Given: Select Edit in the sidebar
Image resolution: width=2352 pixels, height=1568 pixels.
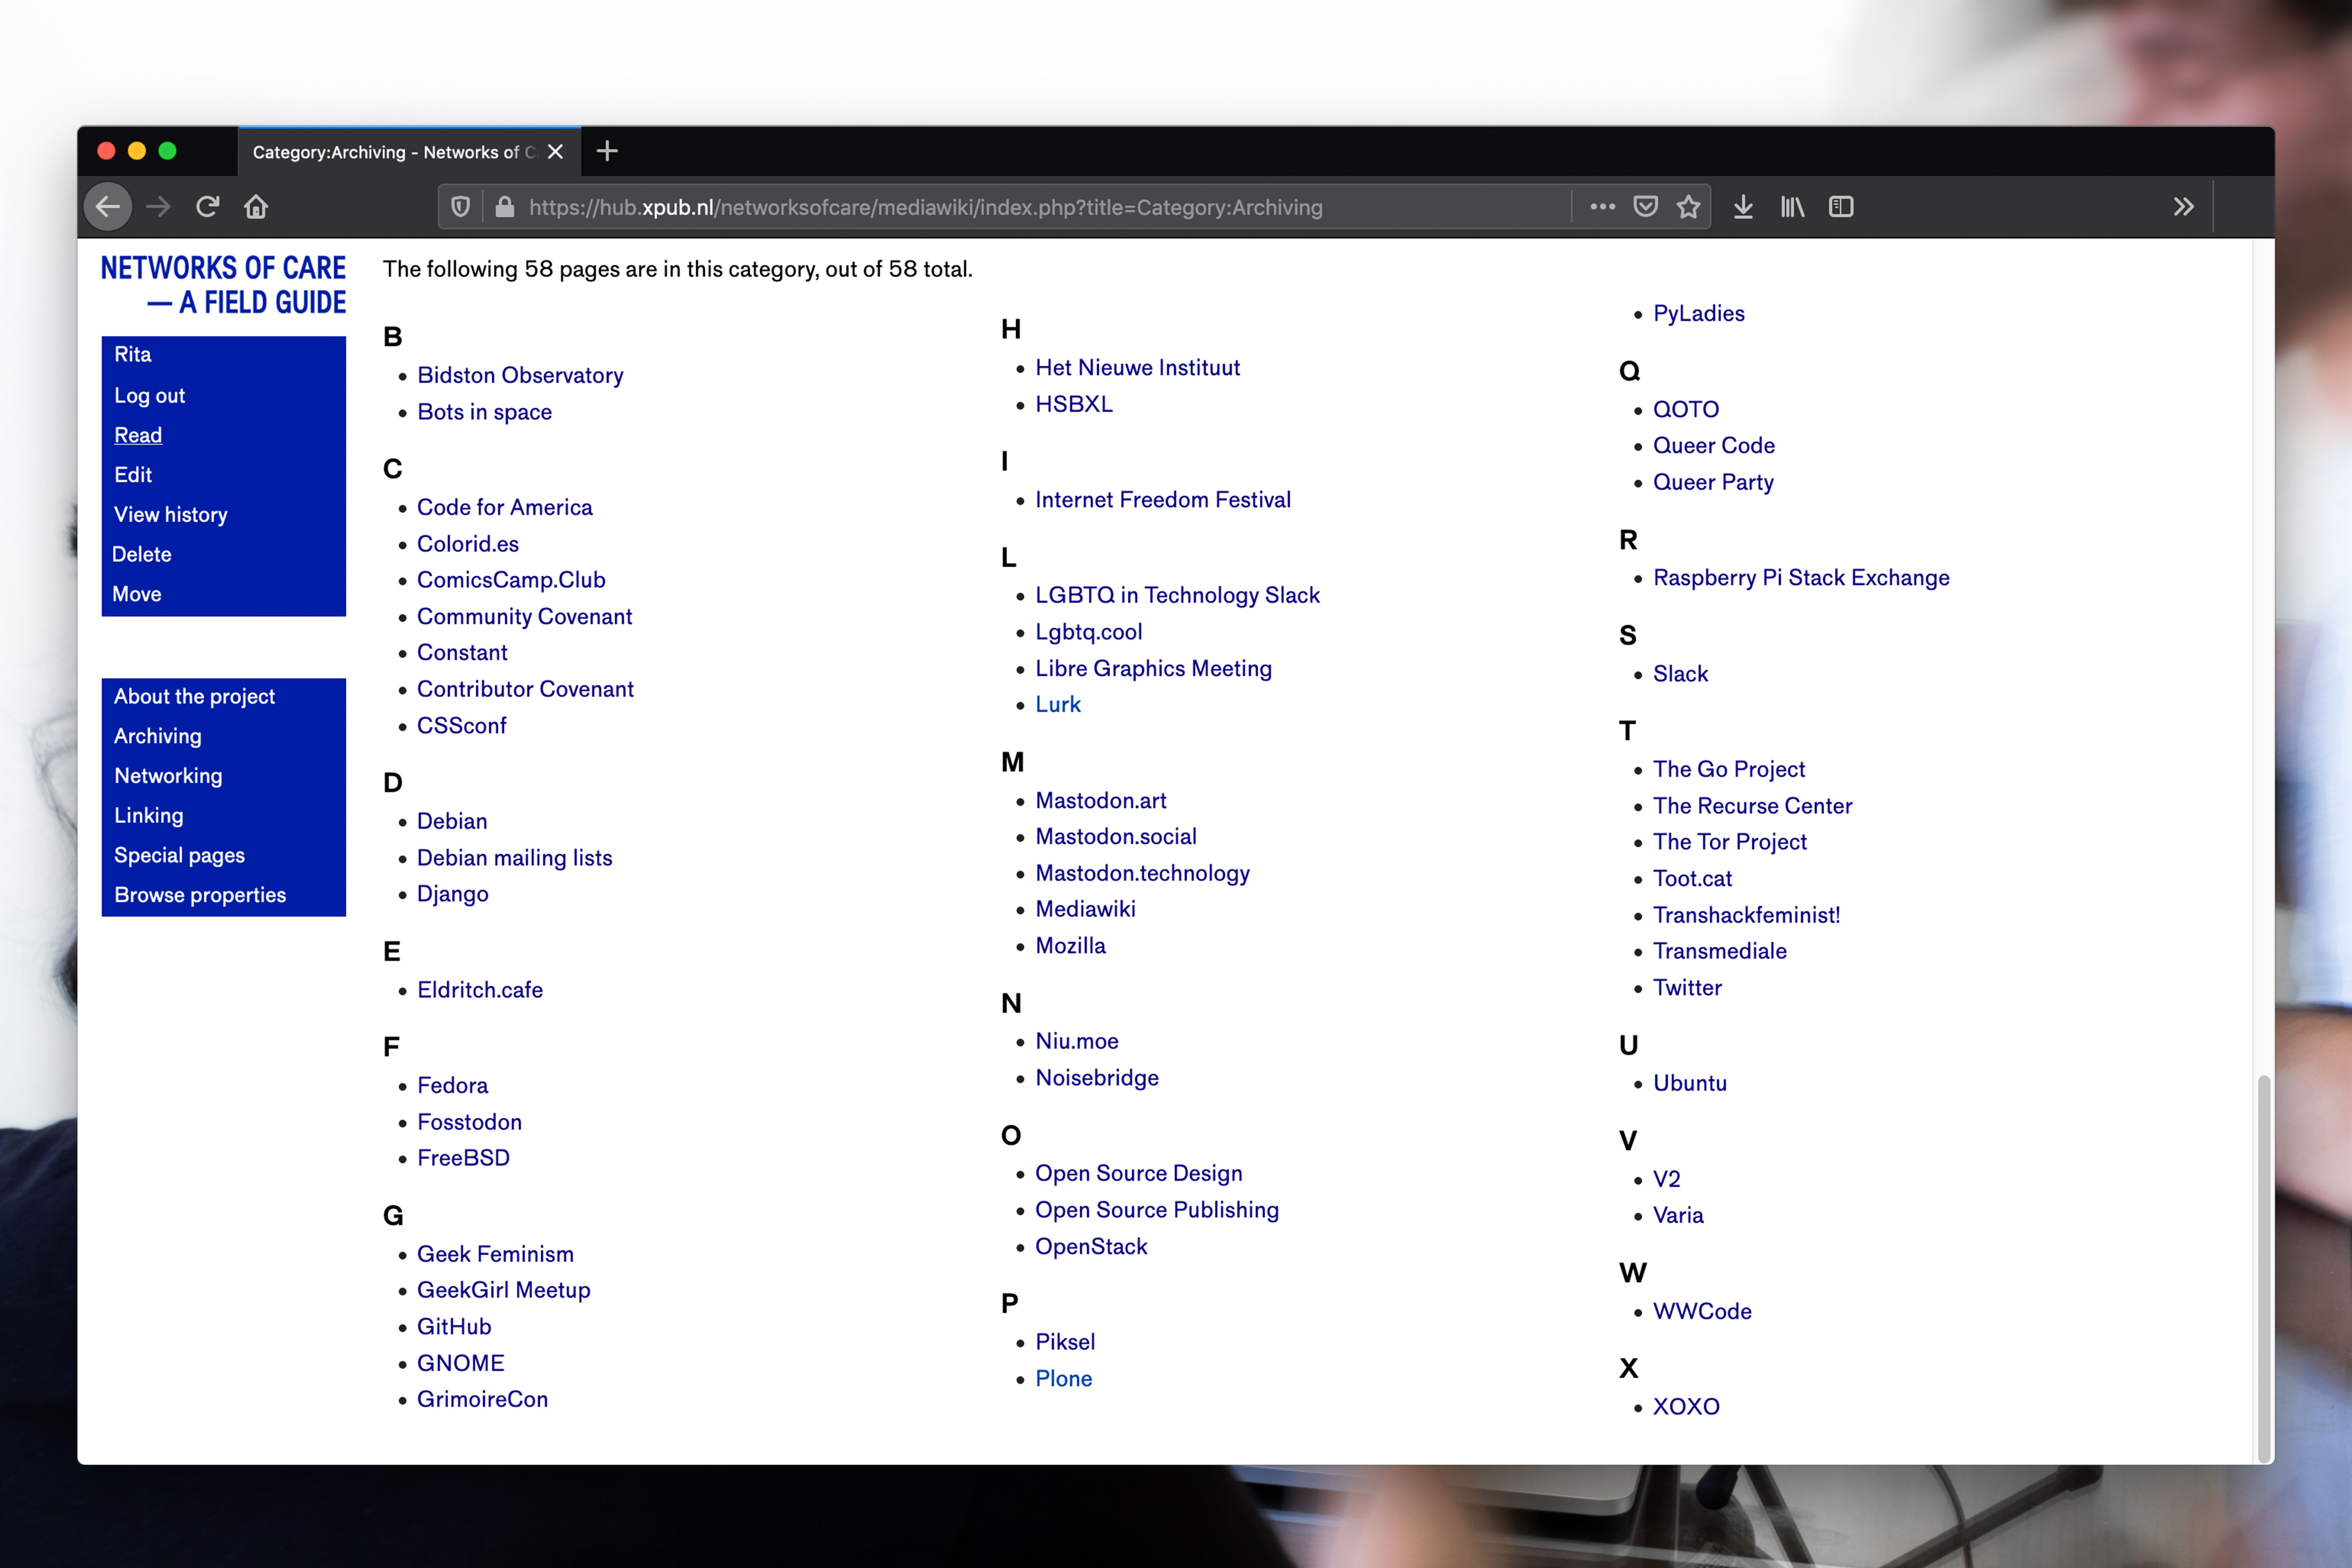Looking at the screenshot, I should coord(133,475).
